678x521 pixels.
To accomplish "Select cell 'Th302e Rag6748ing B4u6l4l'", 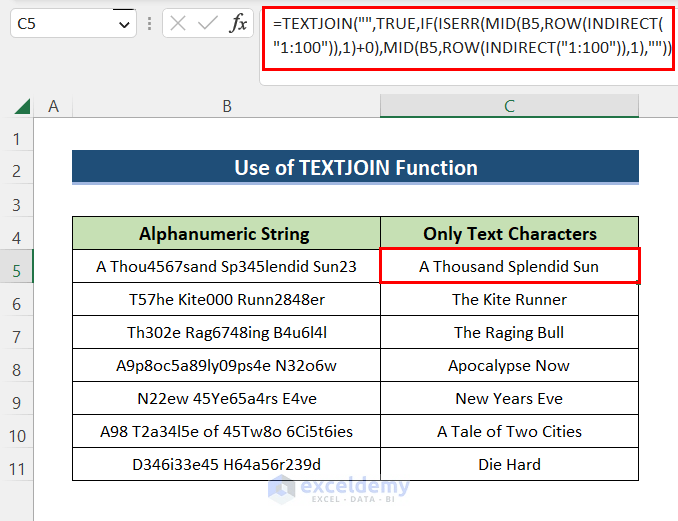I will click(227, 332).
